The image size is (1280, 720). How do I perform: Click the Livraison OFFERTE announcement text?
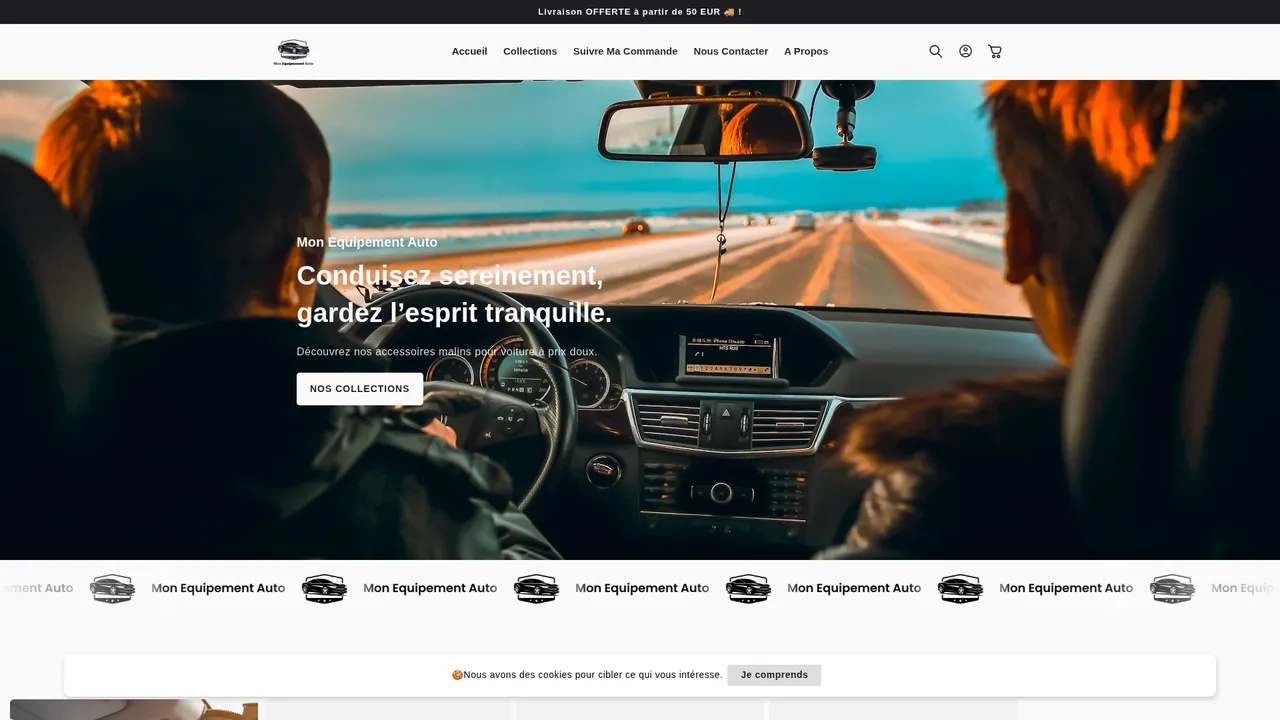coord(640,12)
